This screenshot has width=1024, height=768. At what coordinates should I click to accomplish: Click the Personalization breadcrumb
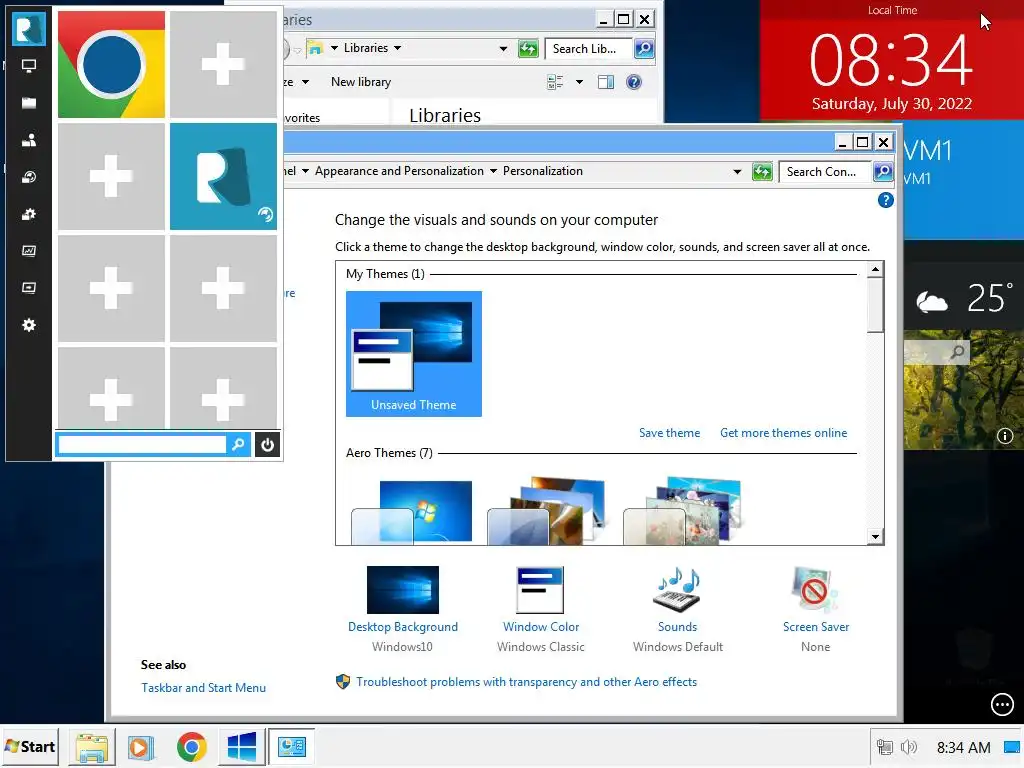543,171
